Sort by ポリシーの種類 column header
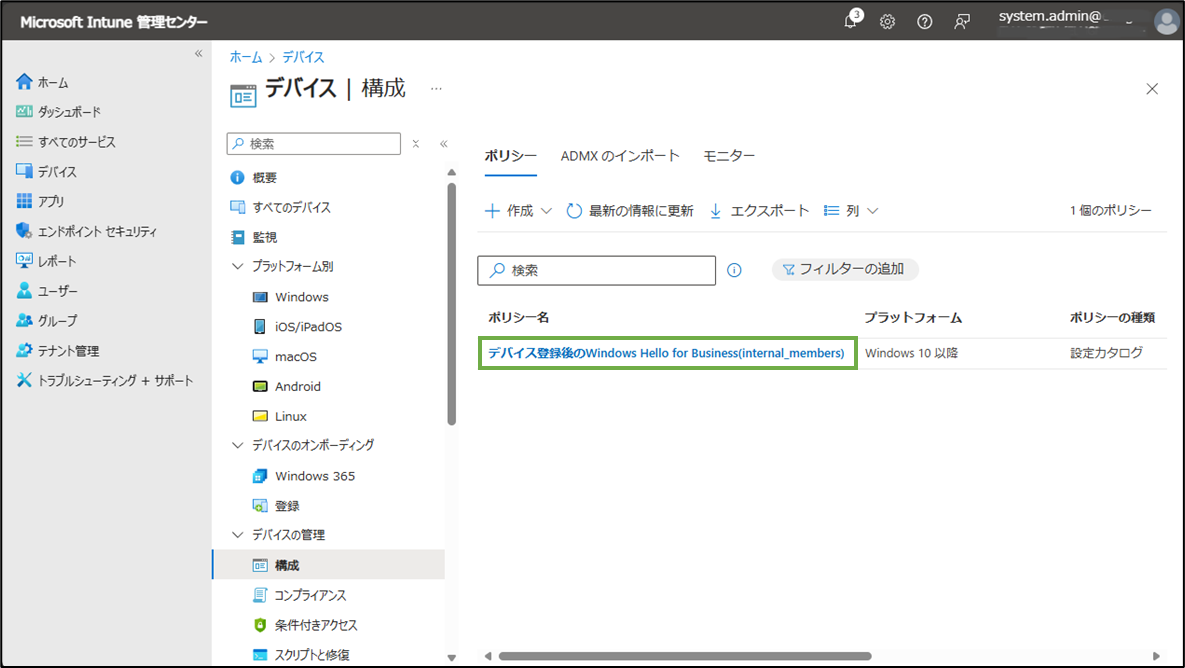This screenshot has width=1185, height=668. click(1112, 317)
